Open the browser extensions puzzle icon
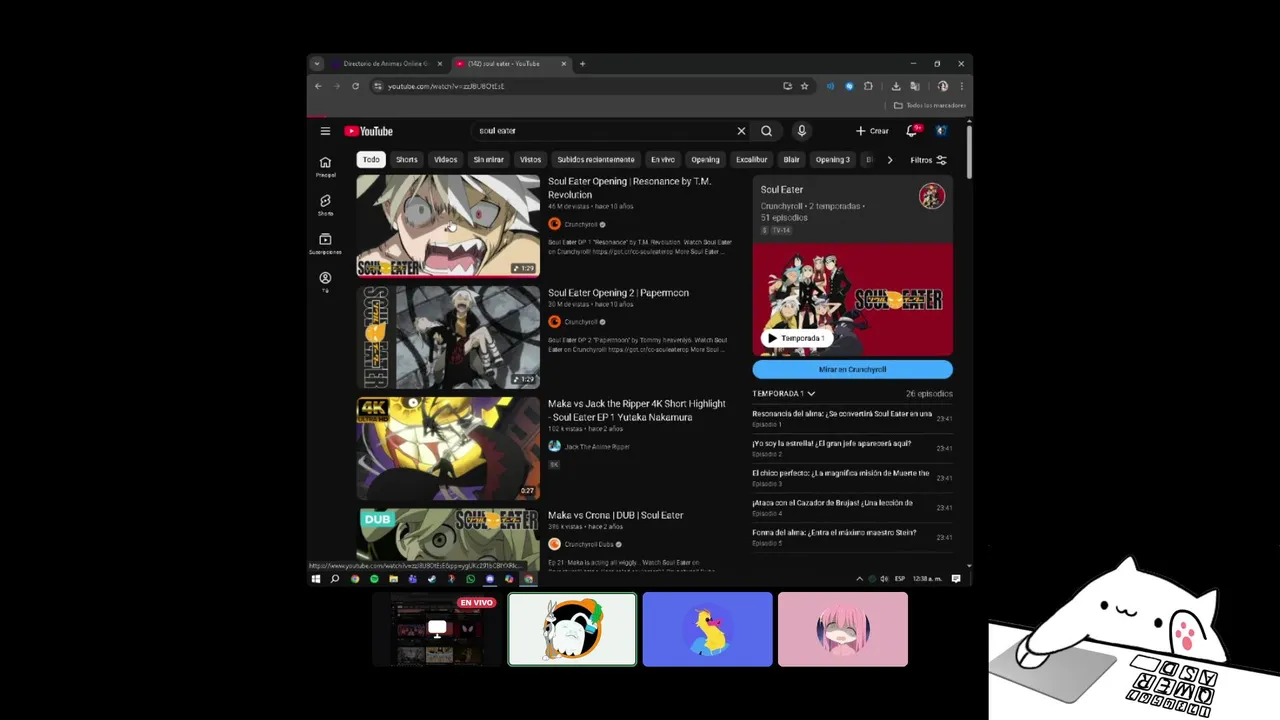Screen dimensions: 1280x720 (868, 86)
